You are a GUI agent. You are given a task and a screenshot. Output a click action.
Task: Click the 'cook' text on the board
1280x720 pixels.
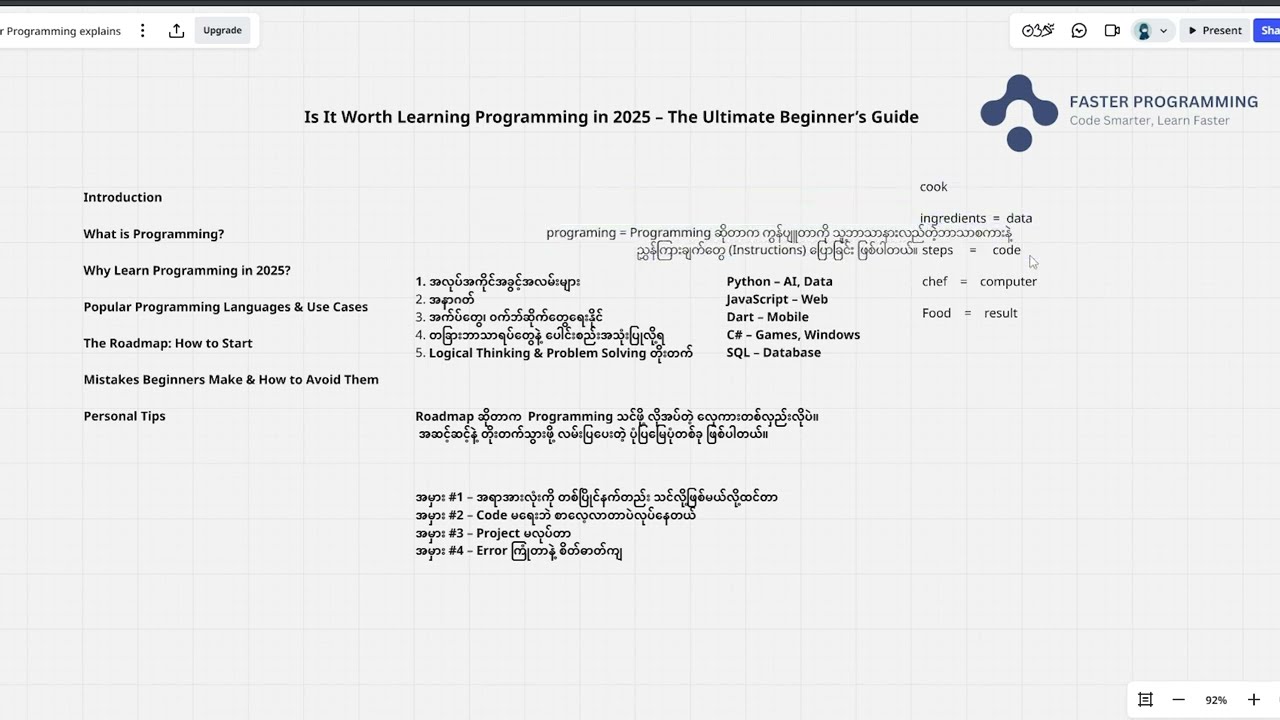click(933, 187)
